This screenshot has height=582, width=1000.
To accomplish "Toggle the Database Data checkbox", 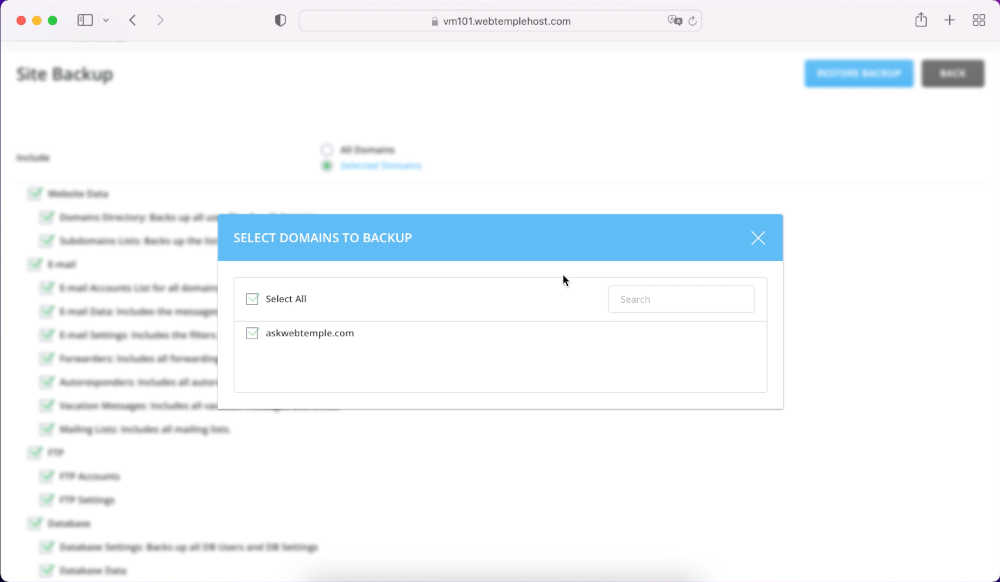I will (x=47, y=571).
